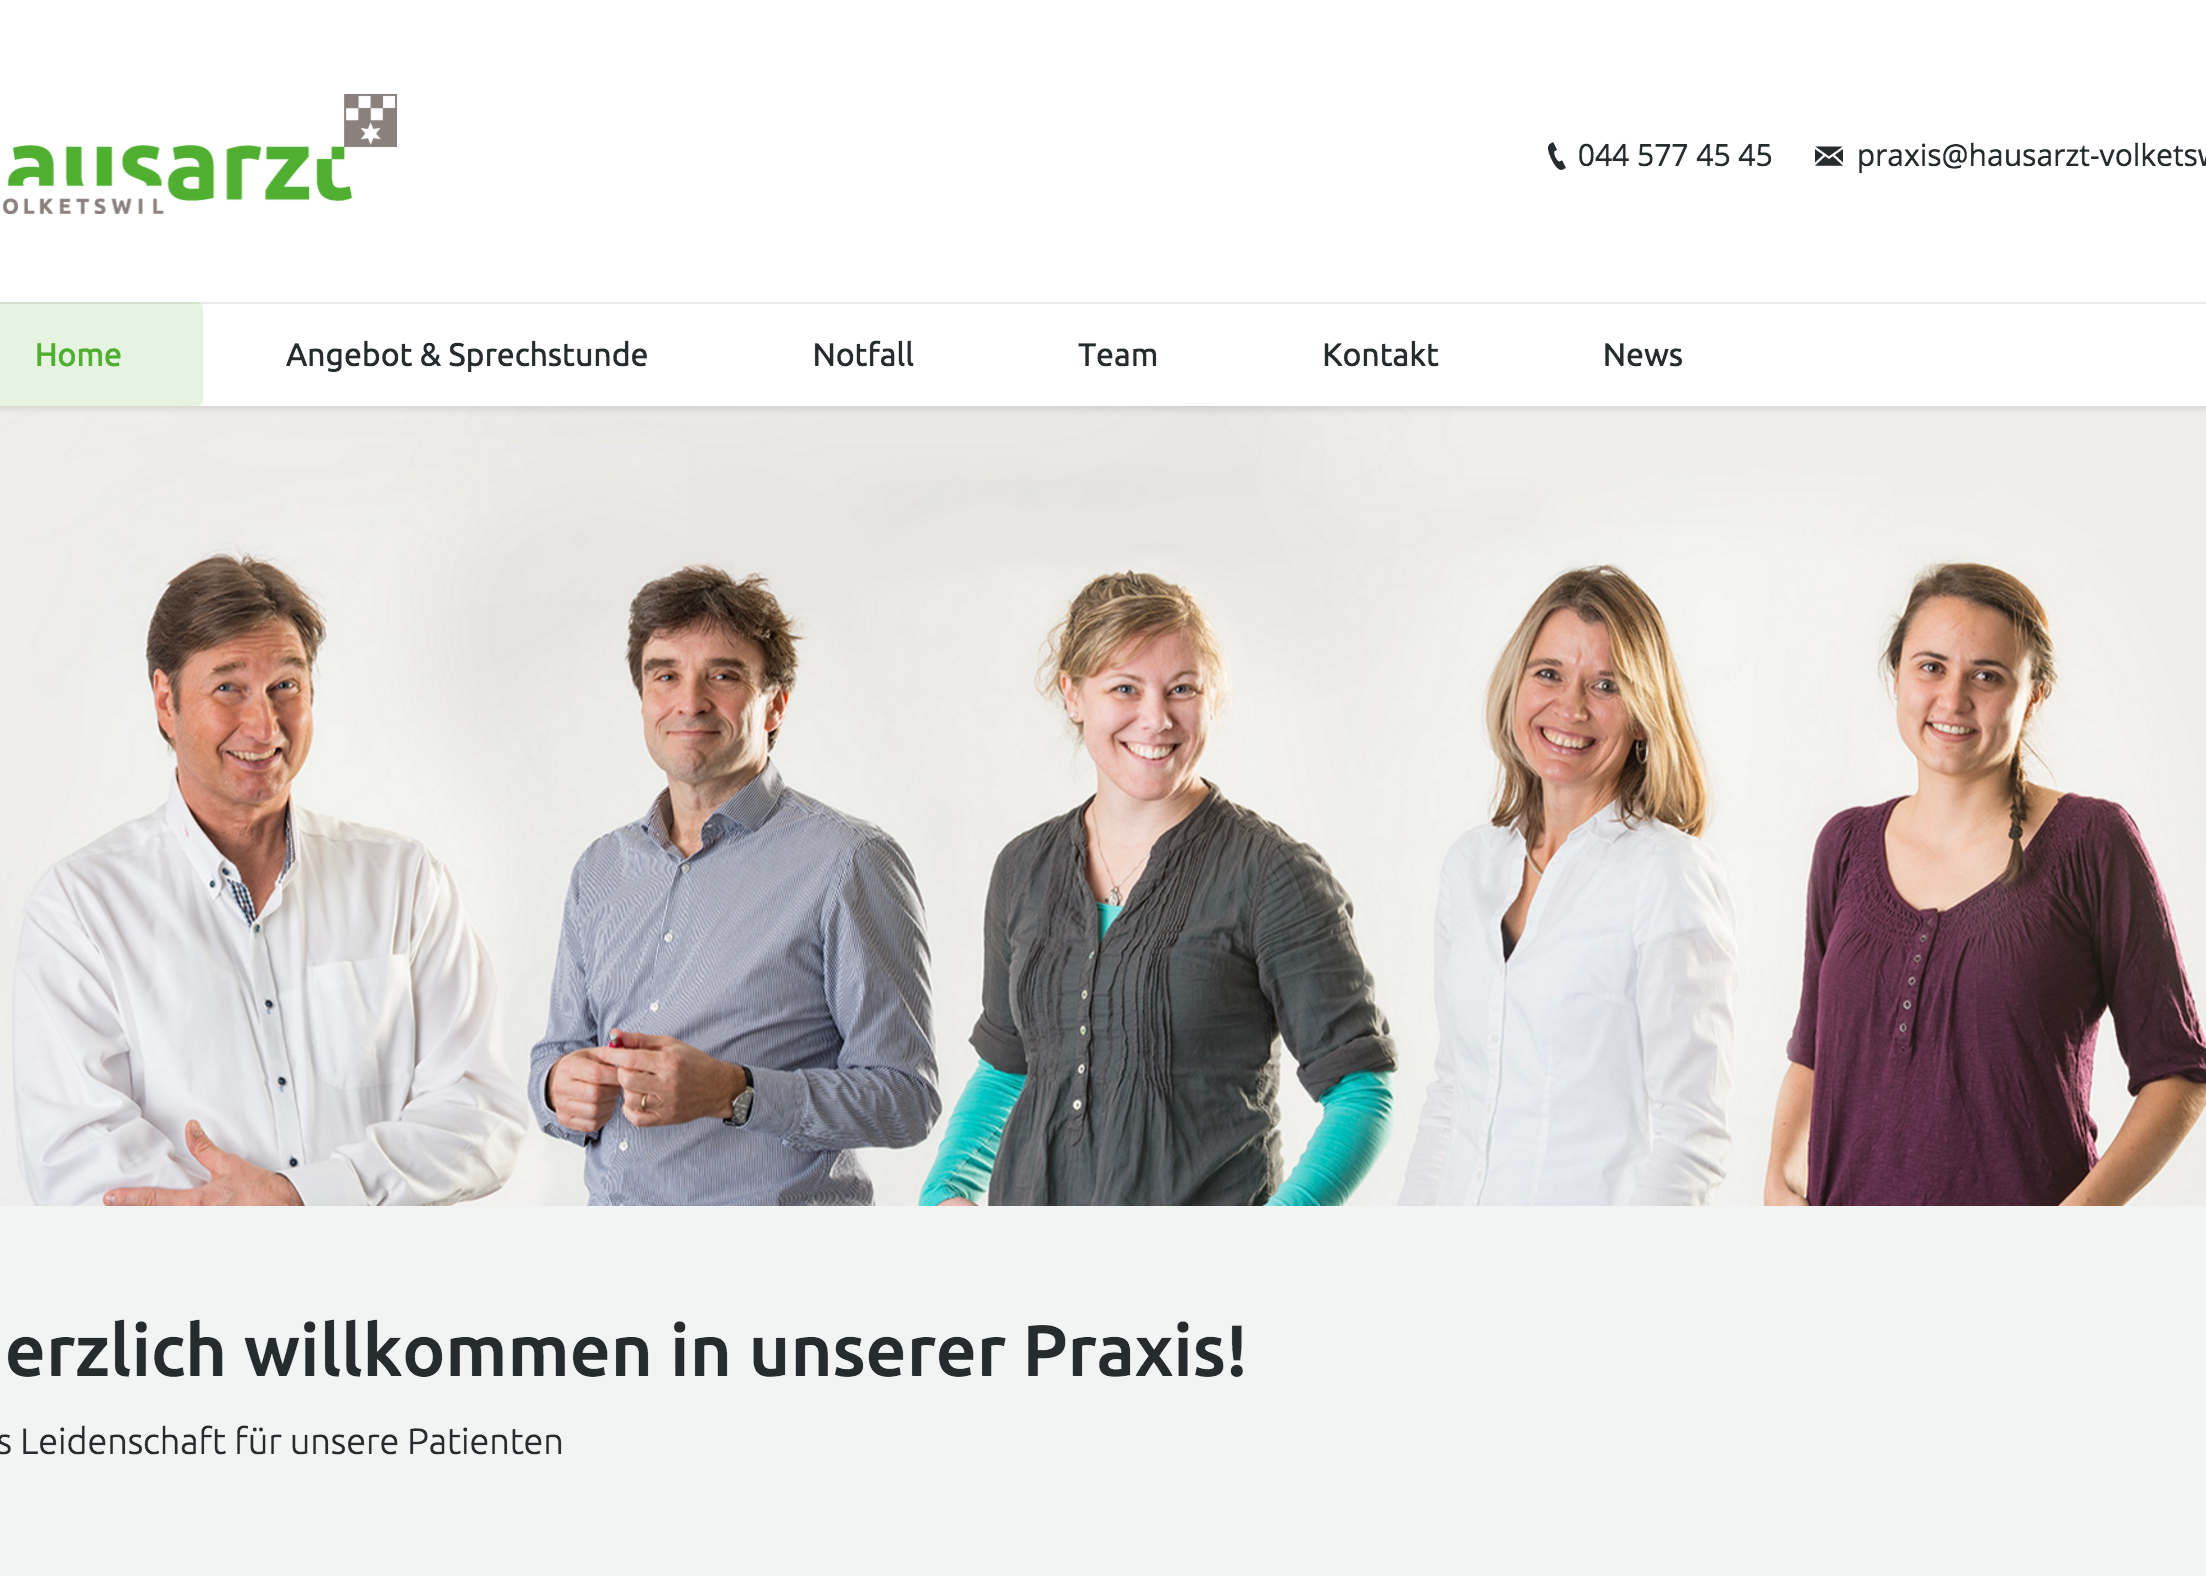The width and height of the screenshot is (2206, 1576).
Task: Click the green Hausarzt logo text
Action: [x=177, y=171]
